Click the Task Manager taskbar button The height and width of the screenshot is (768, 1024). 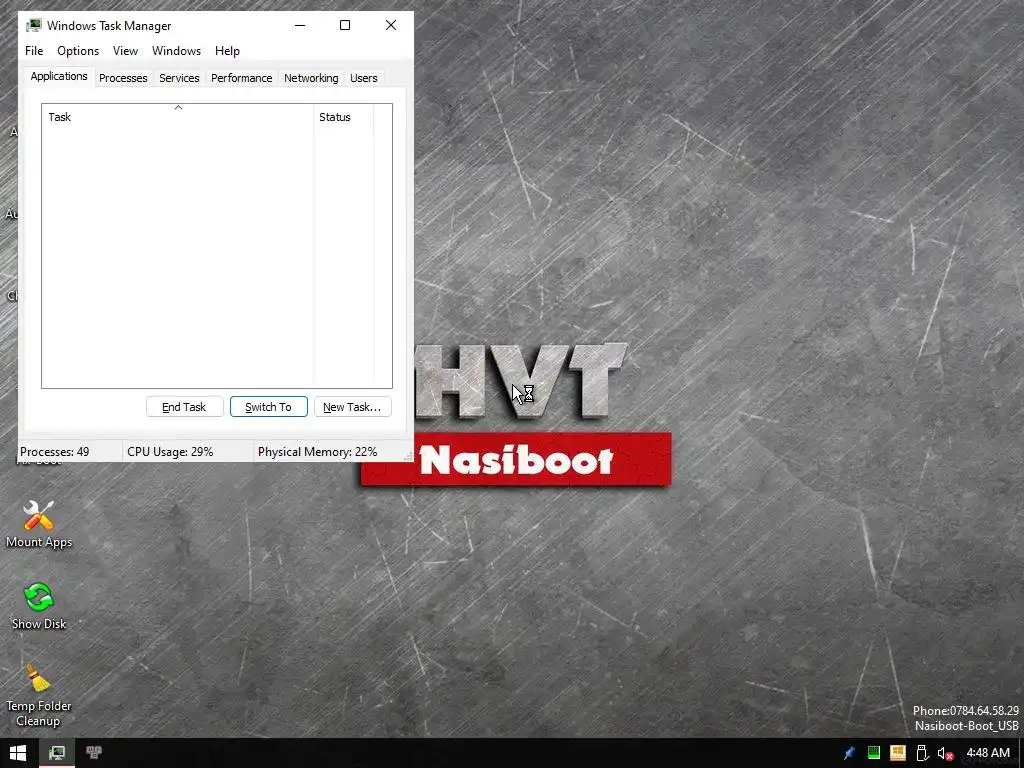click(x=57, y=753)
